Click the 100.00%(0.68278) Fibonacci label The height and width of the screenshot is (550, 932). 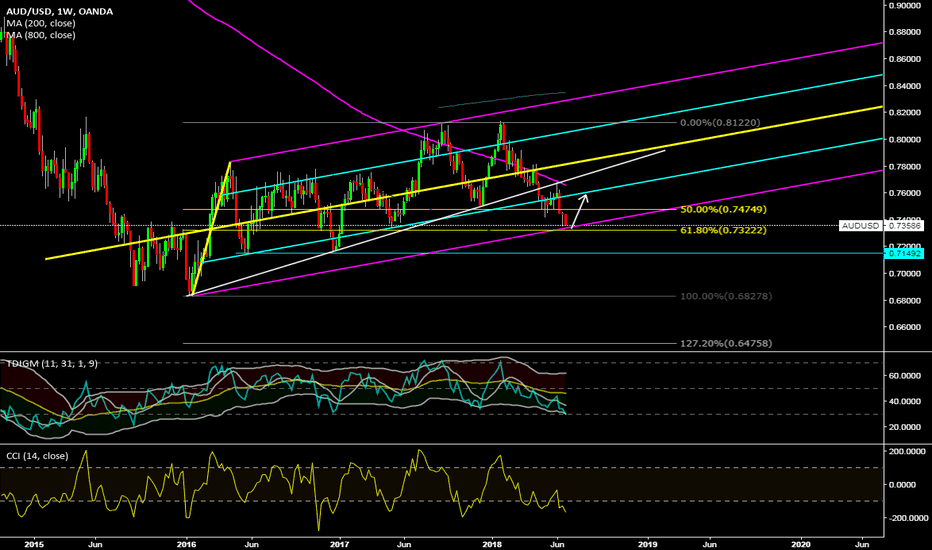tap(726, 296)
